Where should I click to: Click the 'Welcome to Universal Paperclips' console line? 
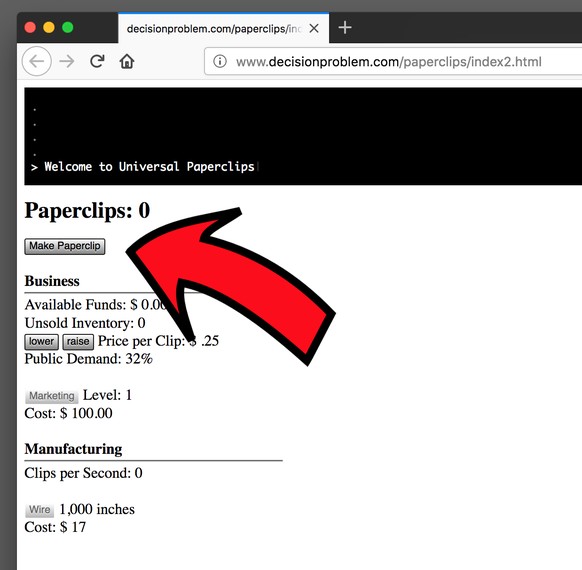click(x=143, y=167)
